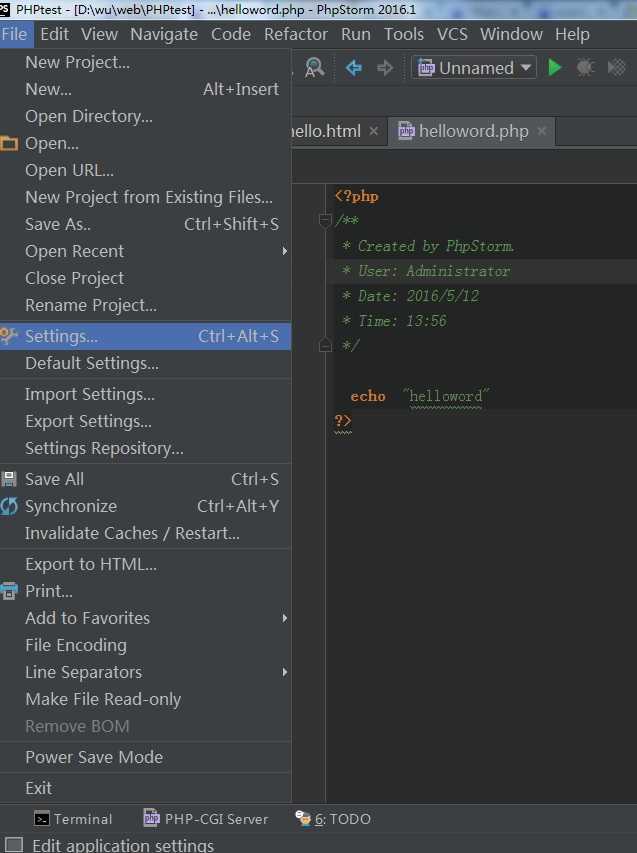The height and width of the screenshot is (853, 637).
Task: Click the fold end marker at comment close
Action: (x=325, y=345)
